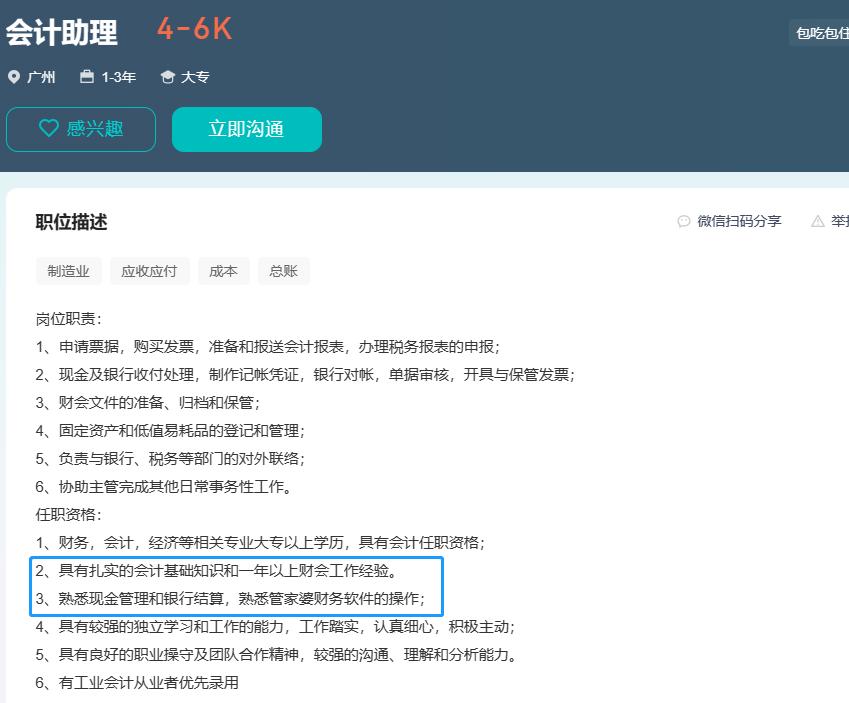849x703 pixels.
Task: Click the briefcase icon beside 1-3年
Action: (87, 76)
